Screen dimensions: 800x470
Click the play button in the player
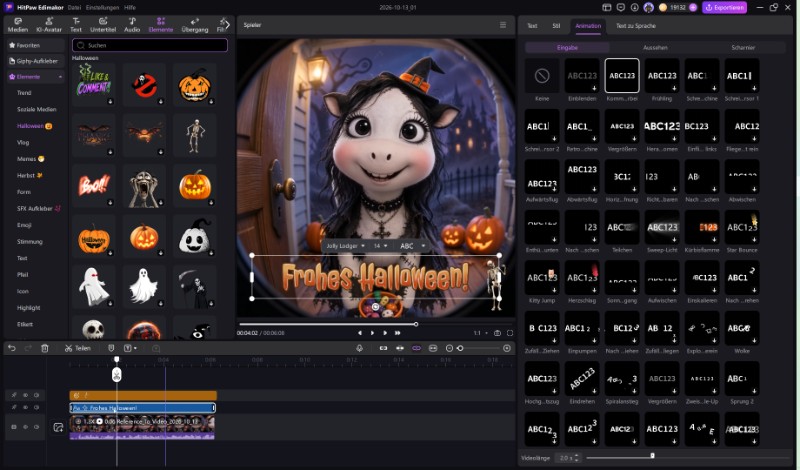click(372, 333)
